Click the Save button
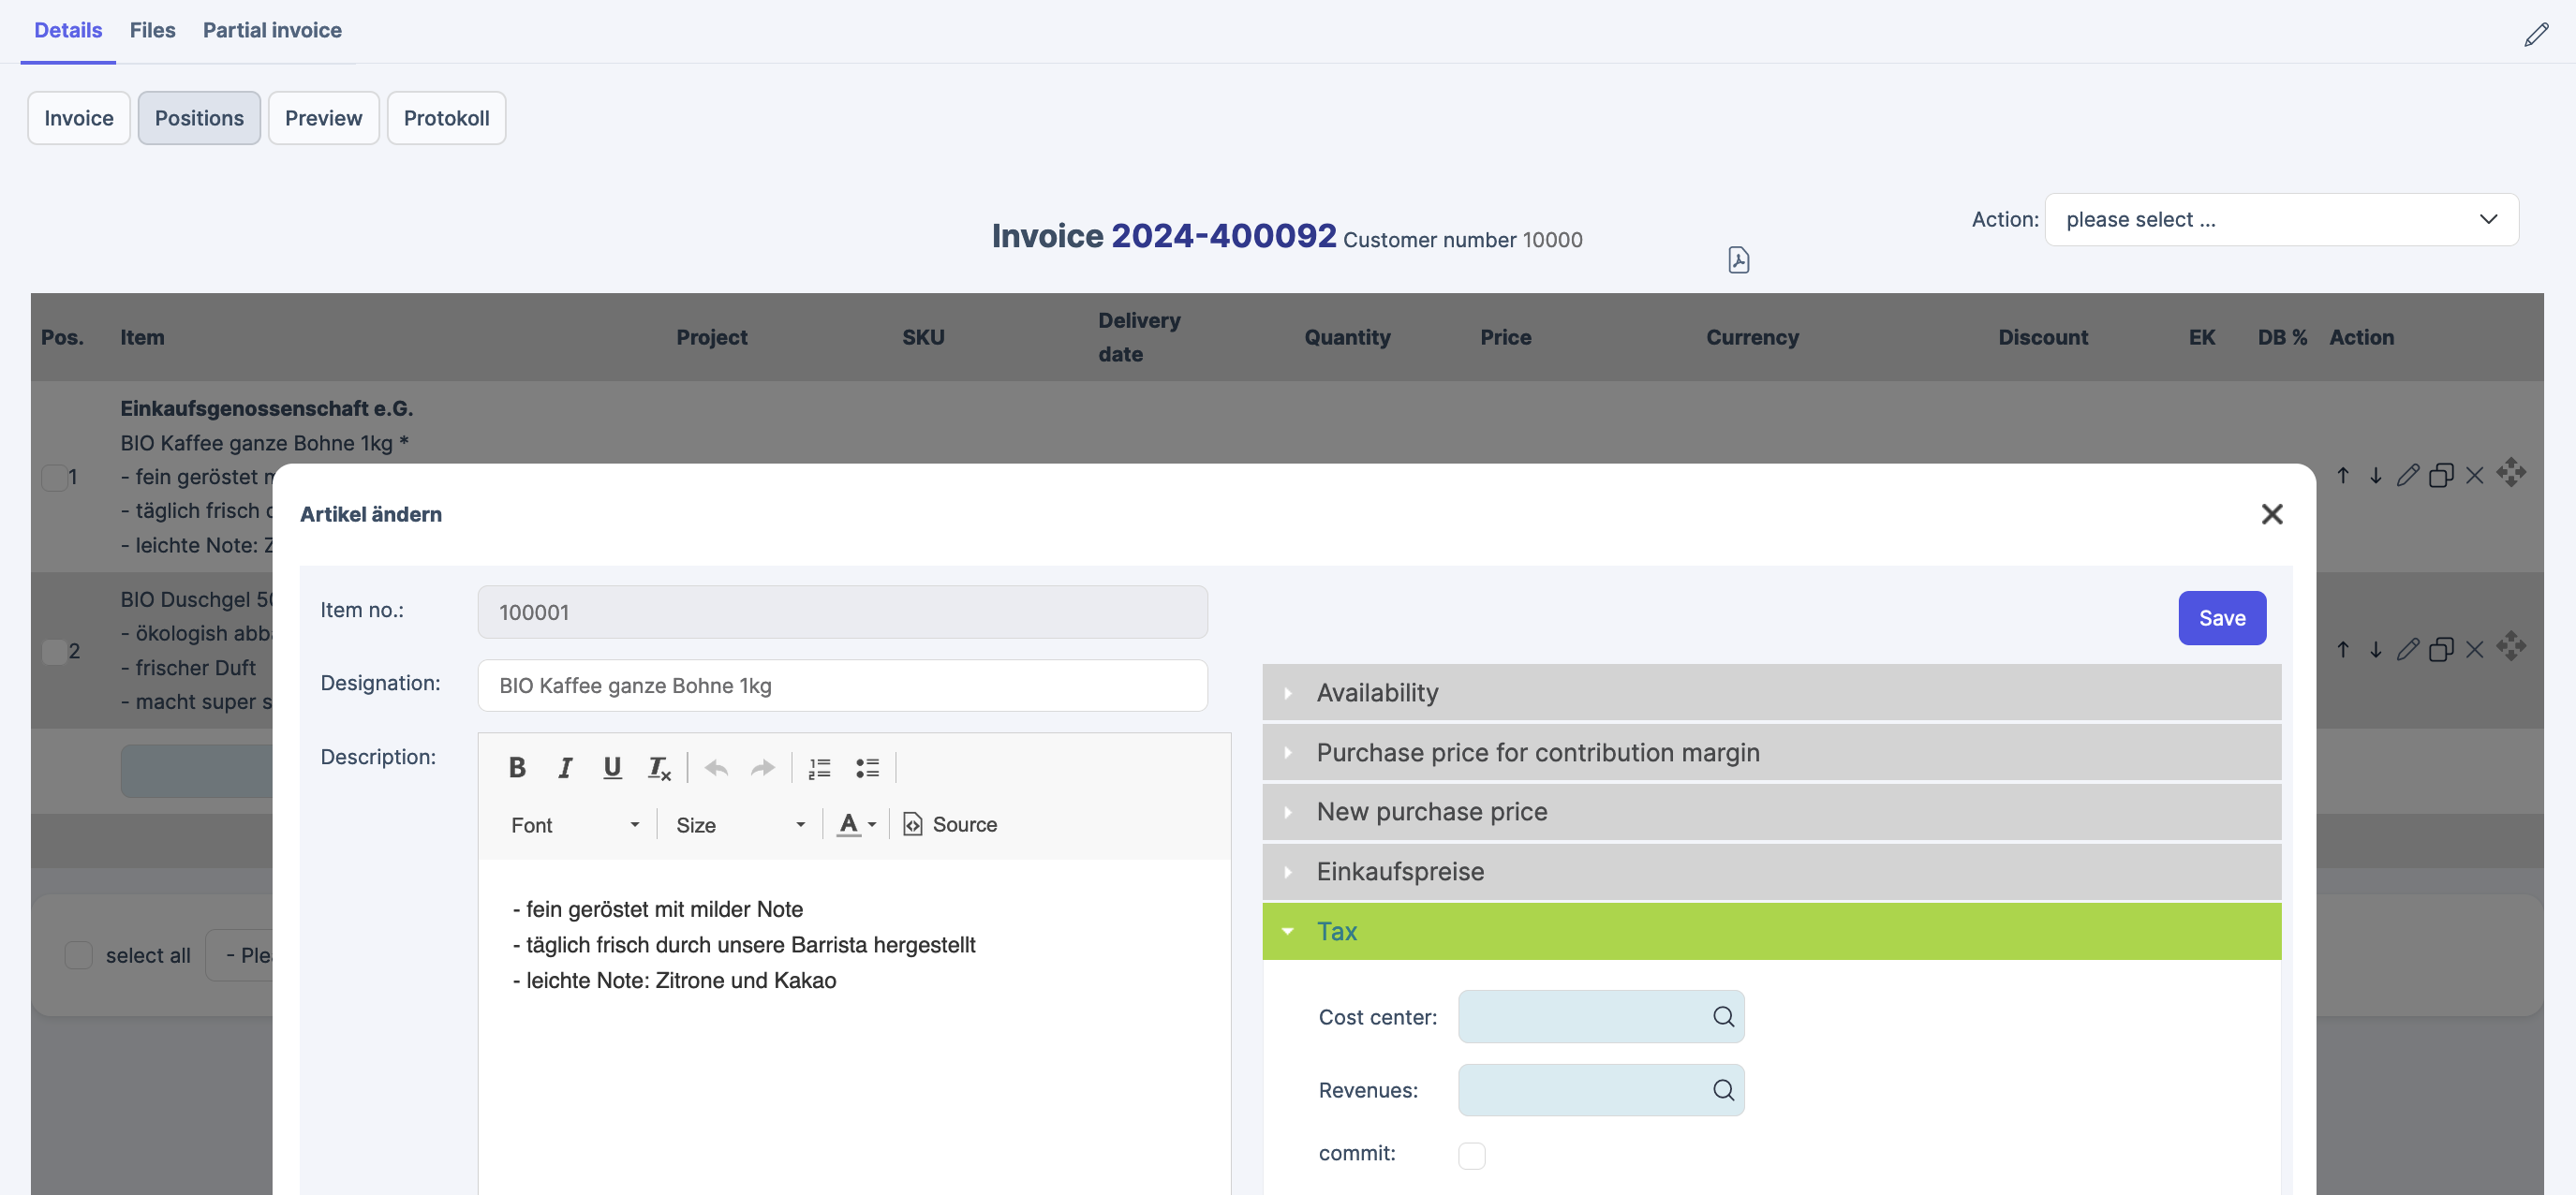This screenshot has width=2576, height=1195. 2221,618
